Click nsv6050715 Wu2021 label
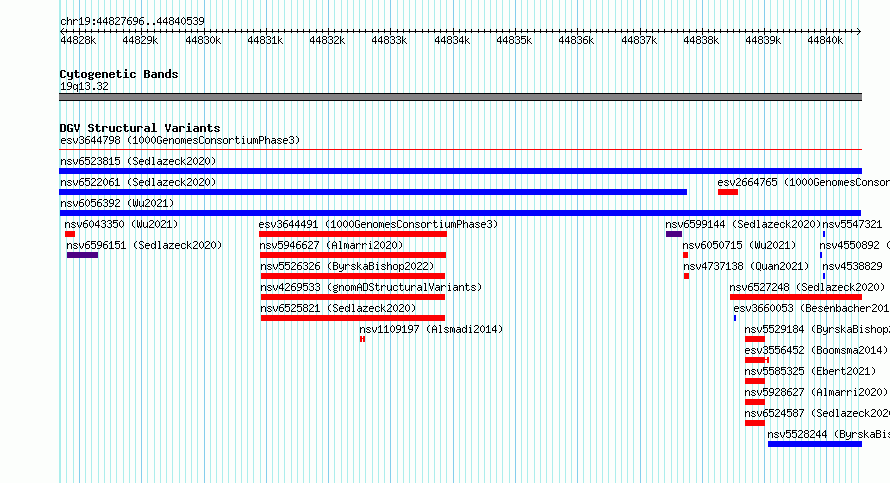The image size is (890, 483). coord(740,245)
